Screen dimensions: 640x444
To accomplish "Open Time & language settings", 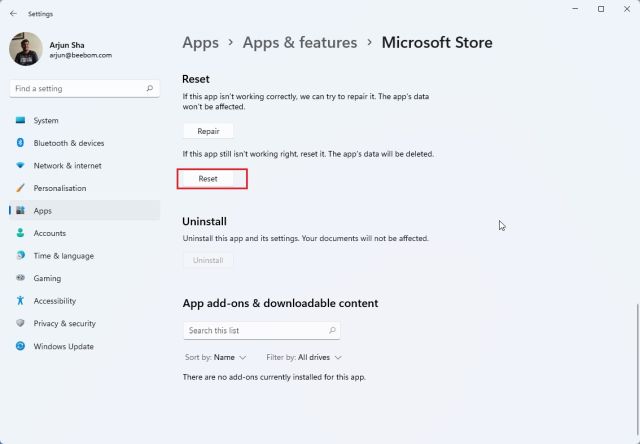I will (x=84, y=255).
